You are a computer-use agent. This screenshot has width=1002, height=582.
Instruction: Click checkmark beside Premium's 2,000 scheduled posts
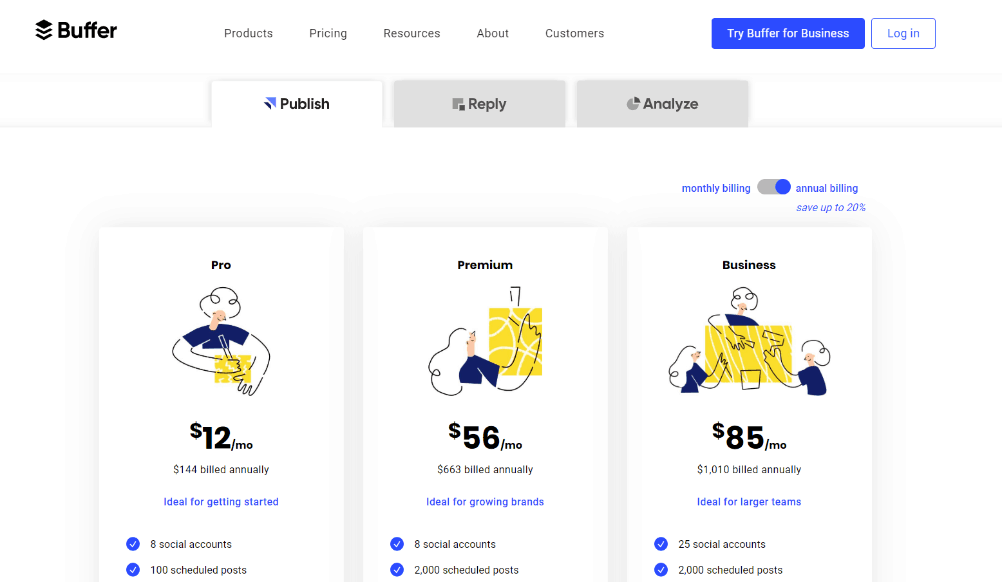(397, 569)
